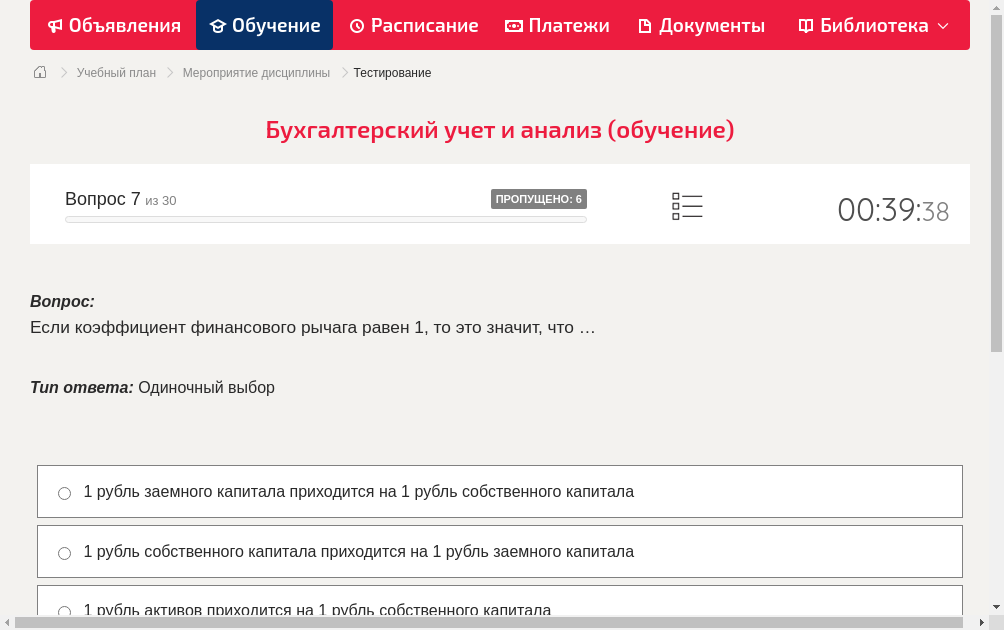Switch to the Расписание section
The width and height of the screenshot is (1004, 630).
[x=413, y=25]
